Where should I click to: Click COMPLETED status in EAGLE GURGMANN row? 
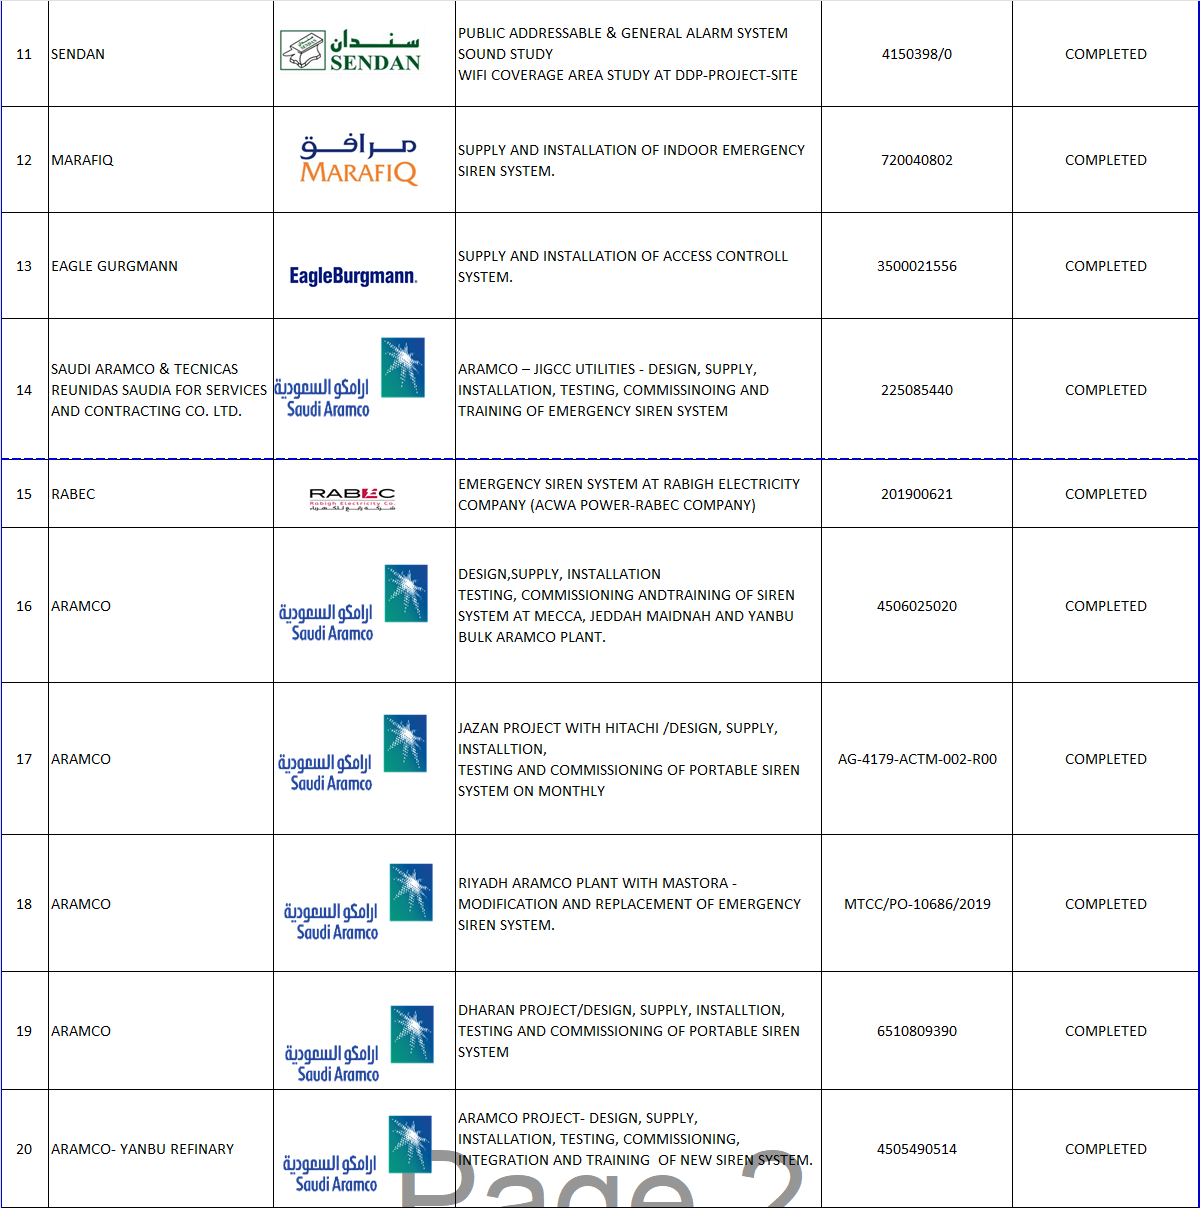(x=1106, y=266)
